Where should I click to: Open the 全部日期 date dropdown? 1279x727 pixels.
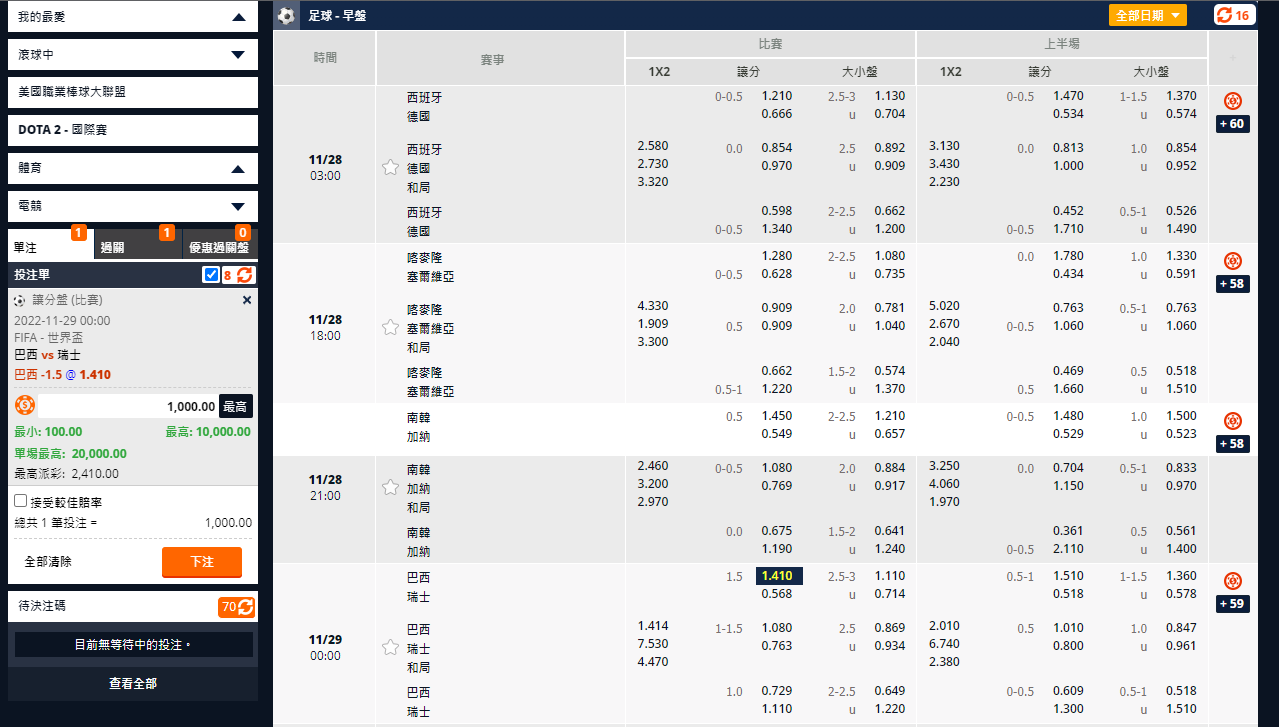[1147, 15]
